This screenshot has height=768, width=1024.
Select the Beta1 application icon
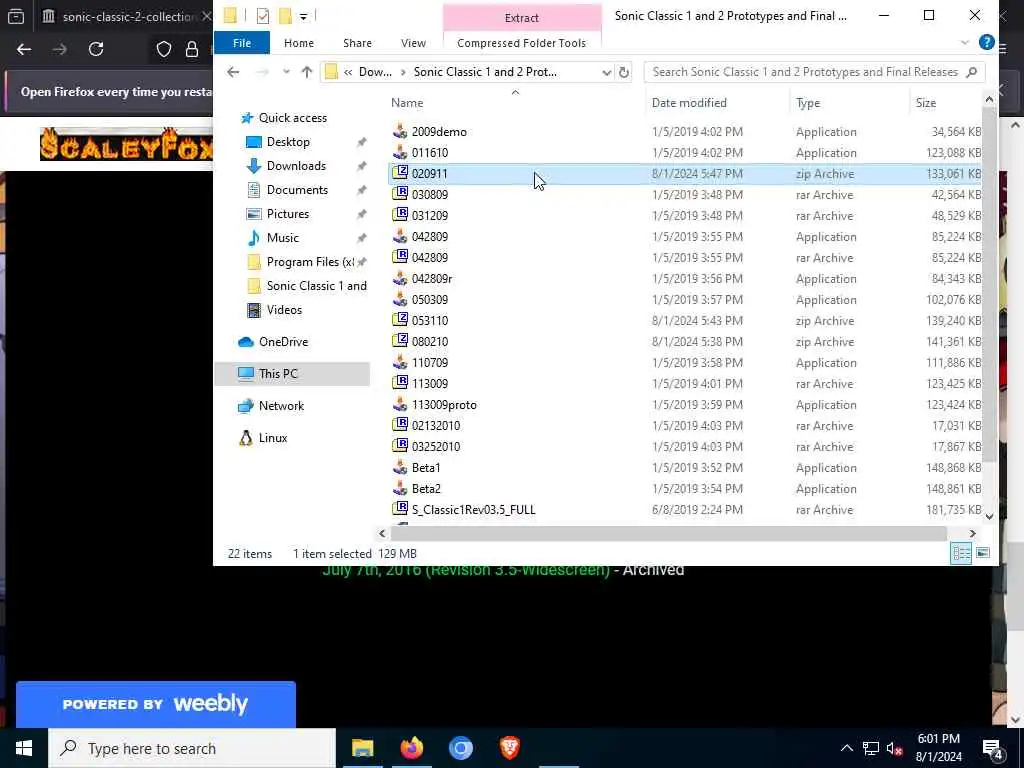tap(400, 467)
